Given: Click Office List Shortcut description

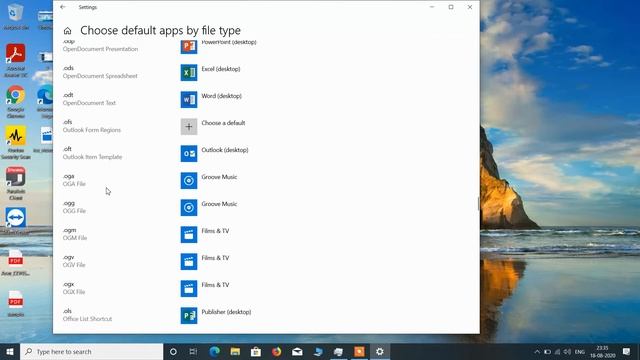Looking at the screenshot, I should click(87, 318).
